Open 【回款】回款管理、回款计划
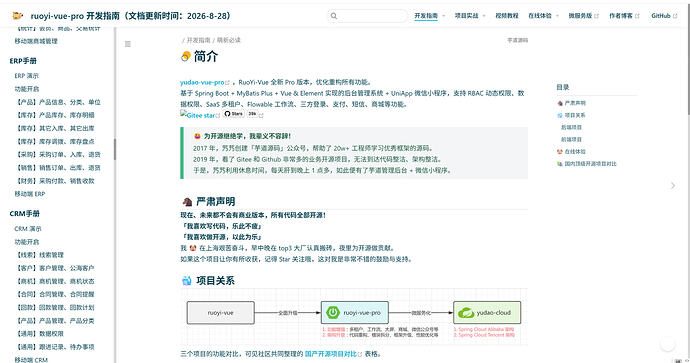This screenshot has height=363, width=690. 55,308
